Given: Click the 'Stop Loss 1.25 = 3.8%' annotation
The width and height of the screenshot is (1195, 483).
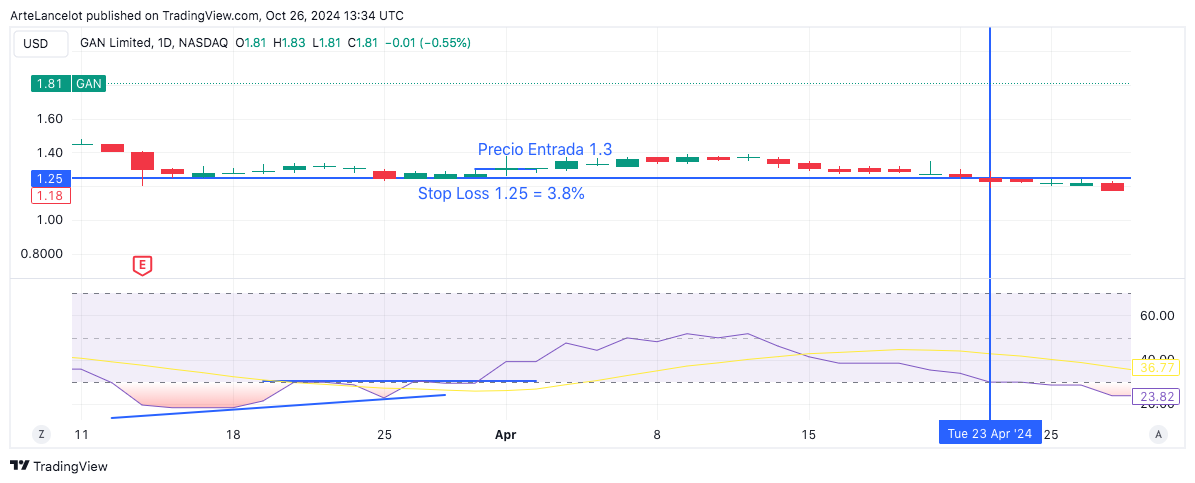Looking at the screenshot, I should (501, 194).
